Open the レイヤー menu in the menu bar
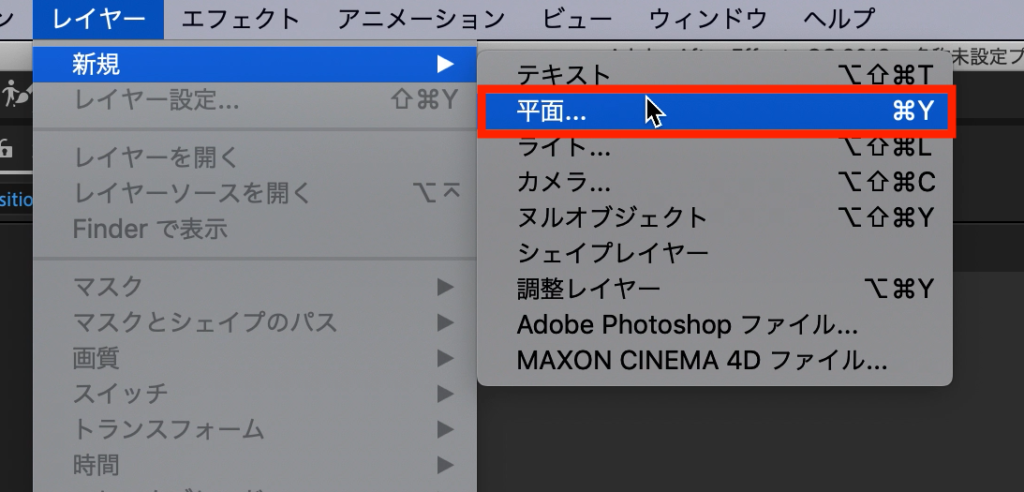This screenshot has height=492, width=1024. click(x=98, y=19)
